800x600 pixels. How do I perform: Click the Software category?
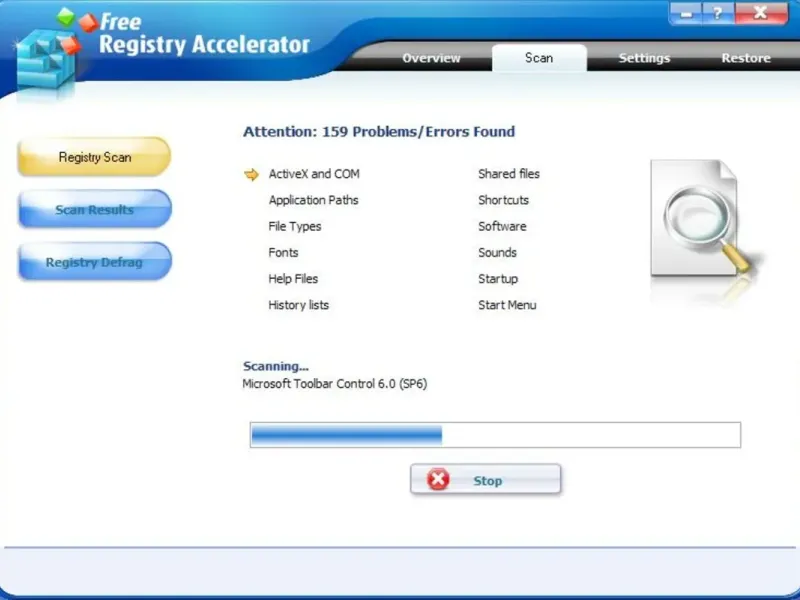[x=502, y=227]
